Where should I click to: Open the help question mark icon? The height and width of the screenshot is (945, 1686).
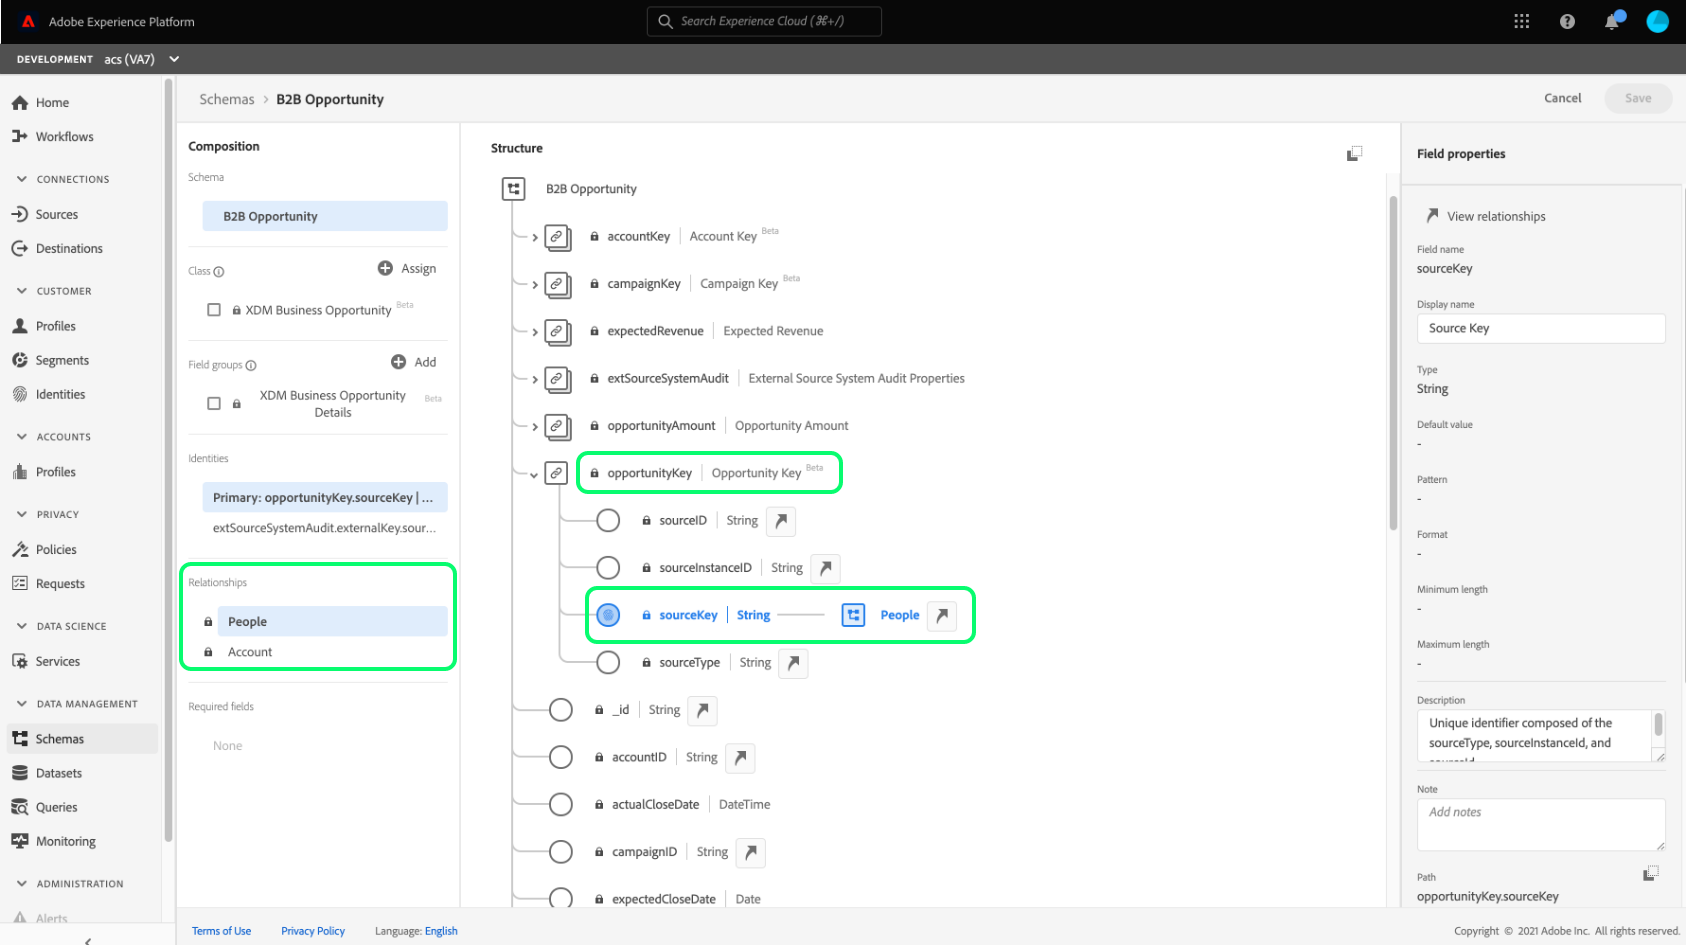(x=1567, y=21)
